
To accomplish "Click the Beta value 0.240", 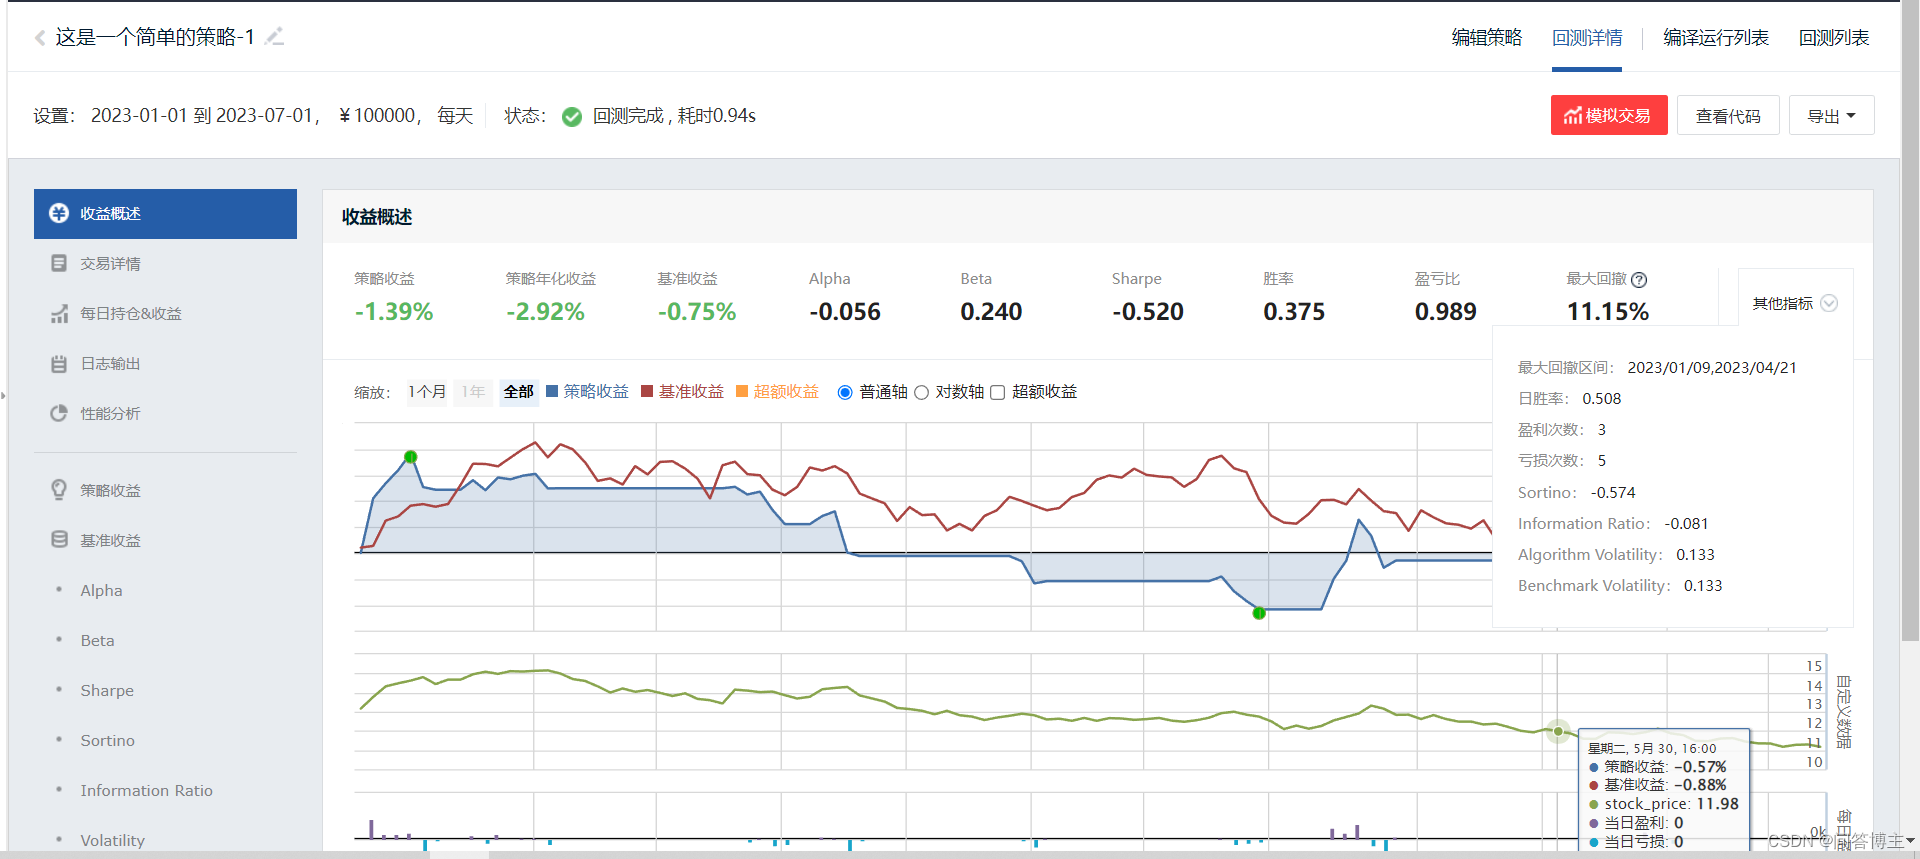I will point(991,312).
